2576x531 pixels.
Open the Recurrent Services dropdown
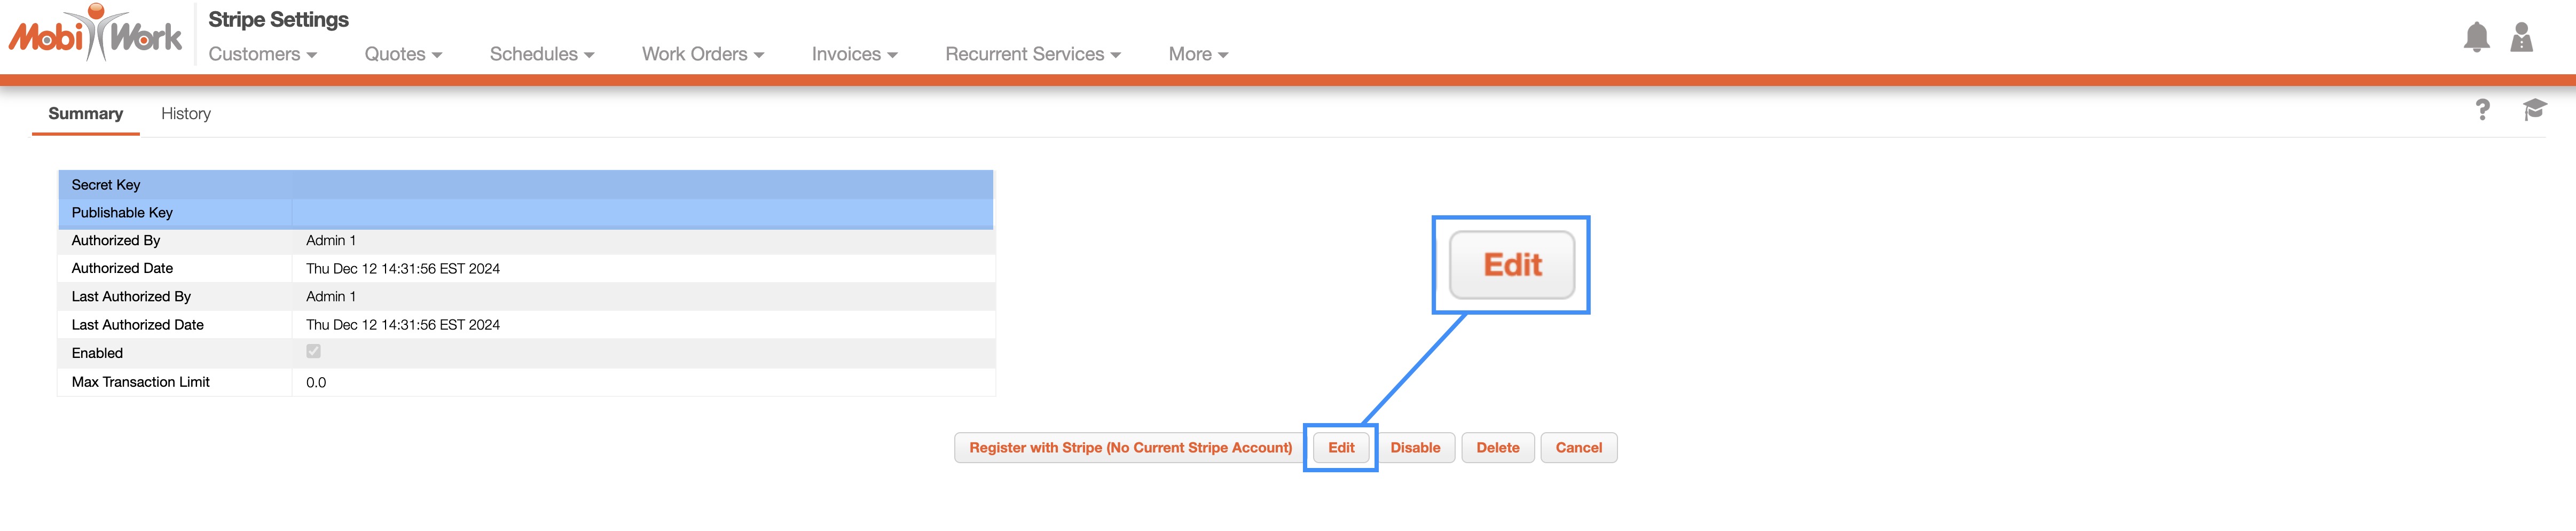(1032, 54)
